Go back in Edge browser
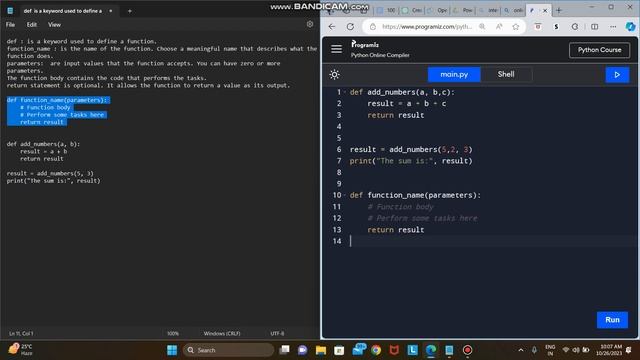Viewport: 640px width, 360px height. click(x=331, y=27)
